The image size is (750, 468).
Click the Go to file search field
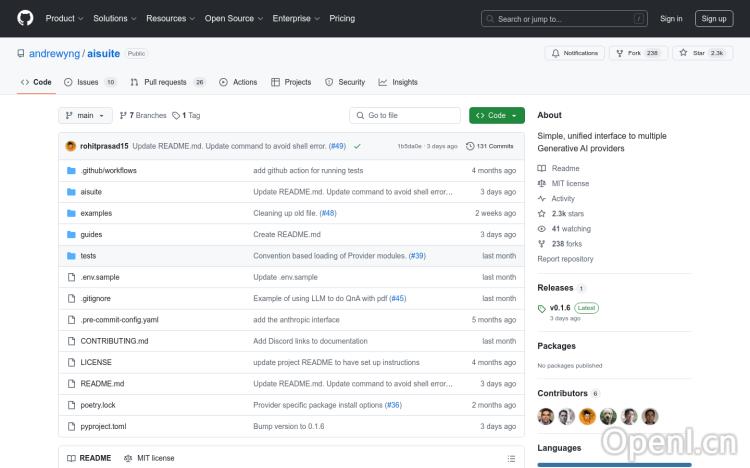pos(405,116)
